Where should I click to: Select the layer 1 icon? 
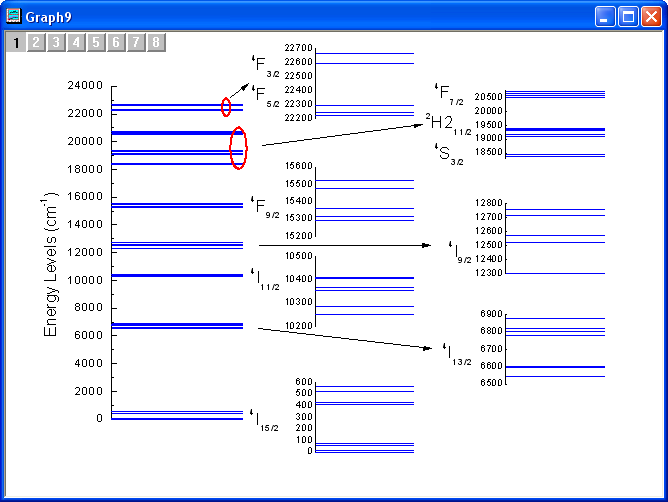coord(16,42)
